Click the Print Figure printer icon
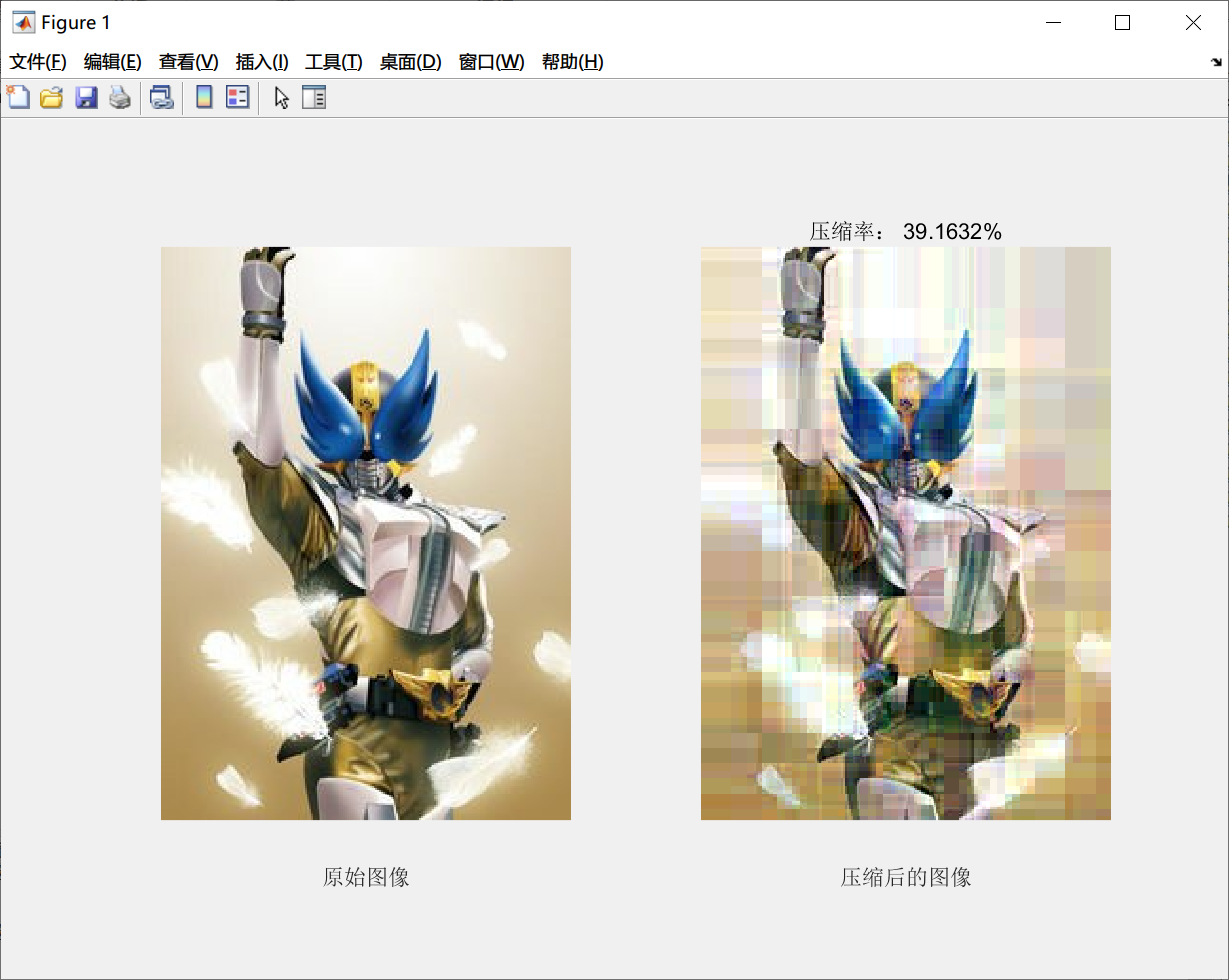The image size is (1229, 980). (120, 97)
